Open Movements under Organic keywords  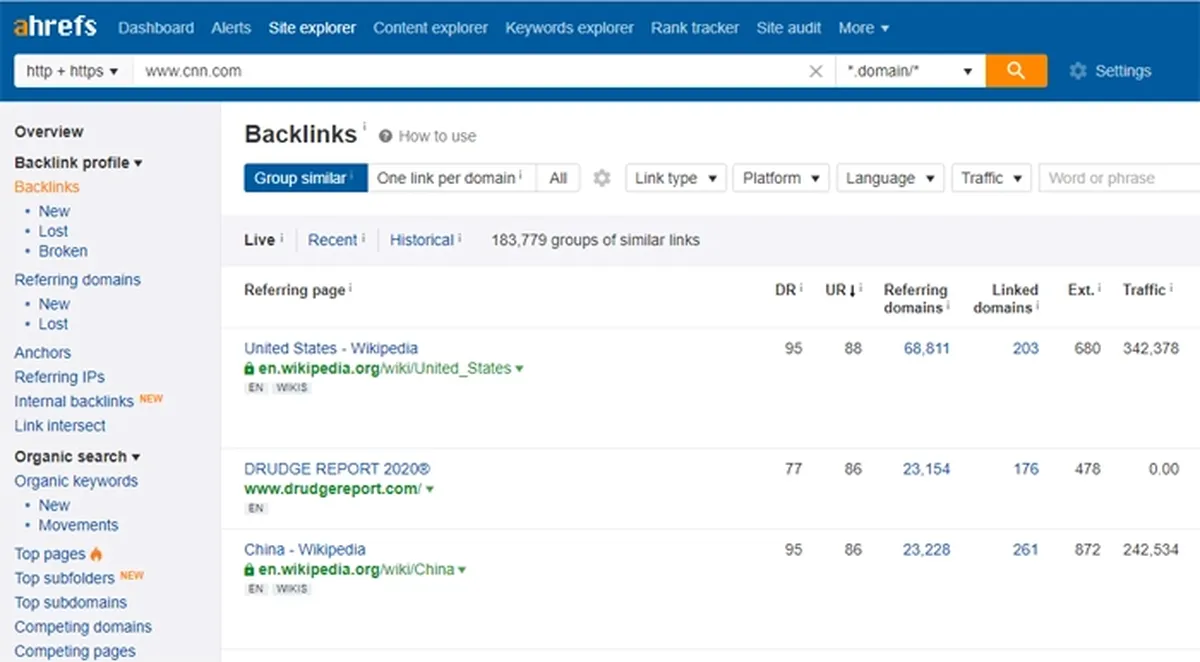78,525
